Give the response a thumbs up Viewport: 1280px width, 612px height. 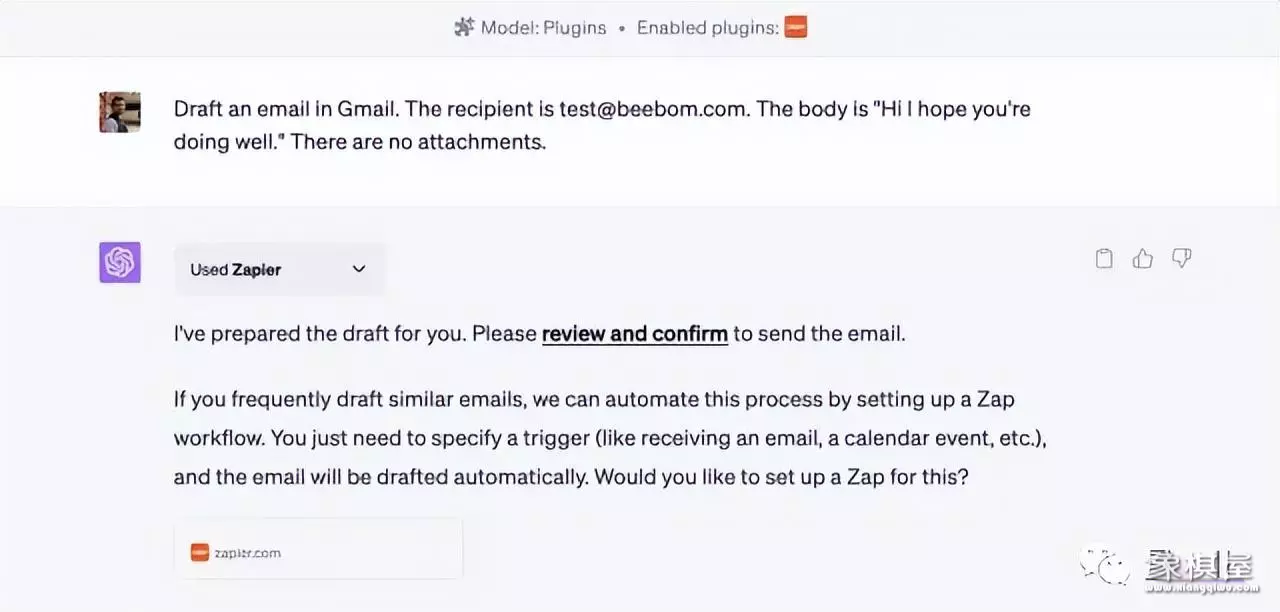pos(1143,259)
